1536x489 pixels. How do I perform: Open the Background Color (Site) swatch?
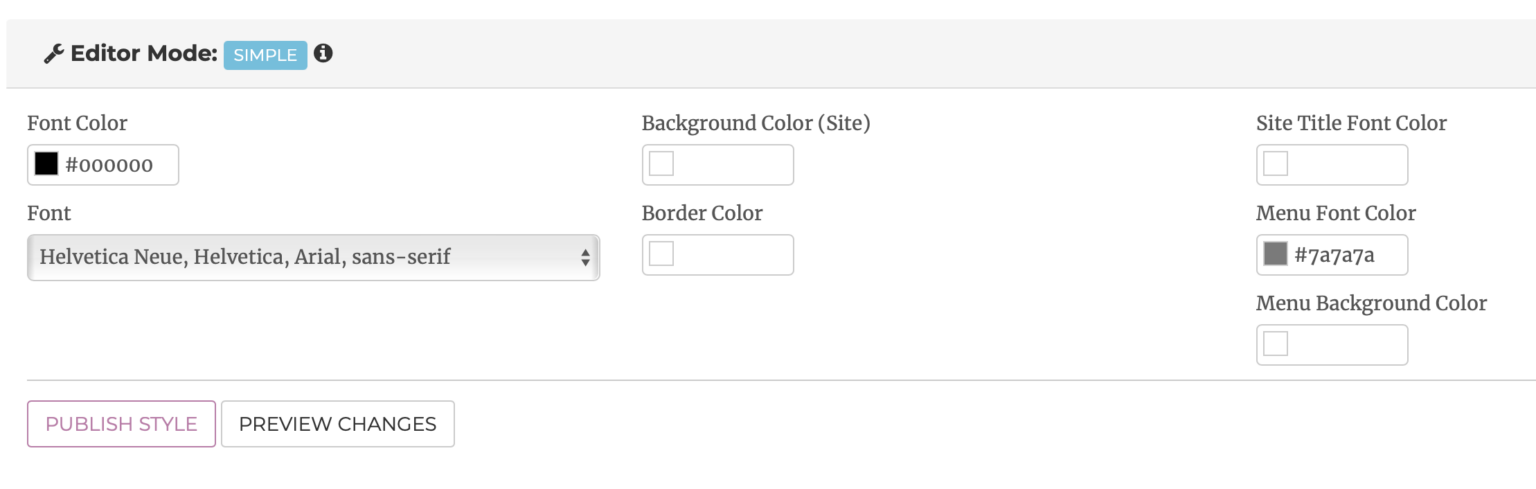662,164
